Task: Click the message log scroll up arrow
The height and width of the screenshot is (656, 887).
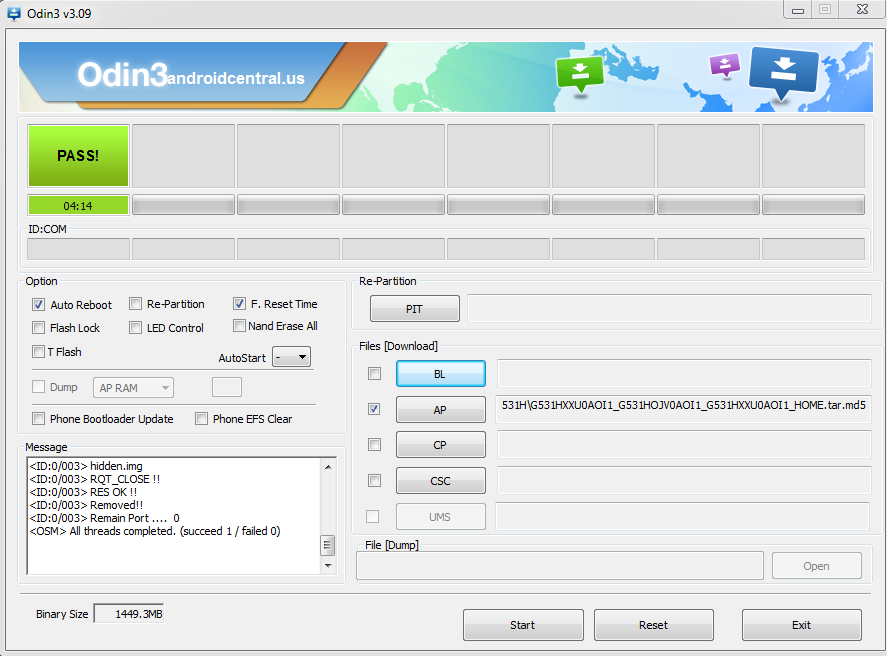Action: [328, 467]
